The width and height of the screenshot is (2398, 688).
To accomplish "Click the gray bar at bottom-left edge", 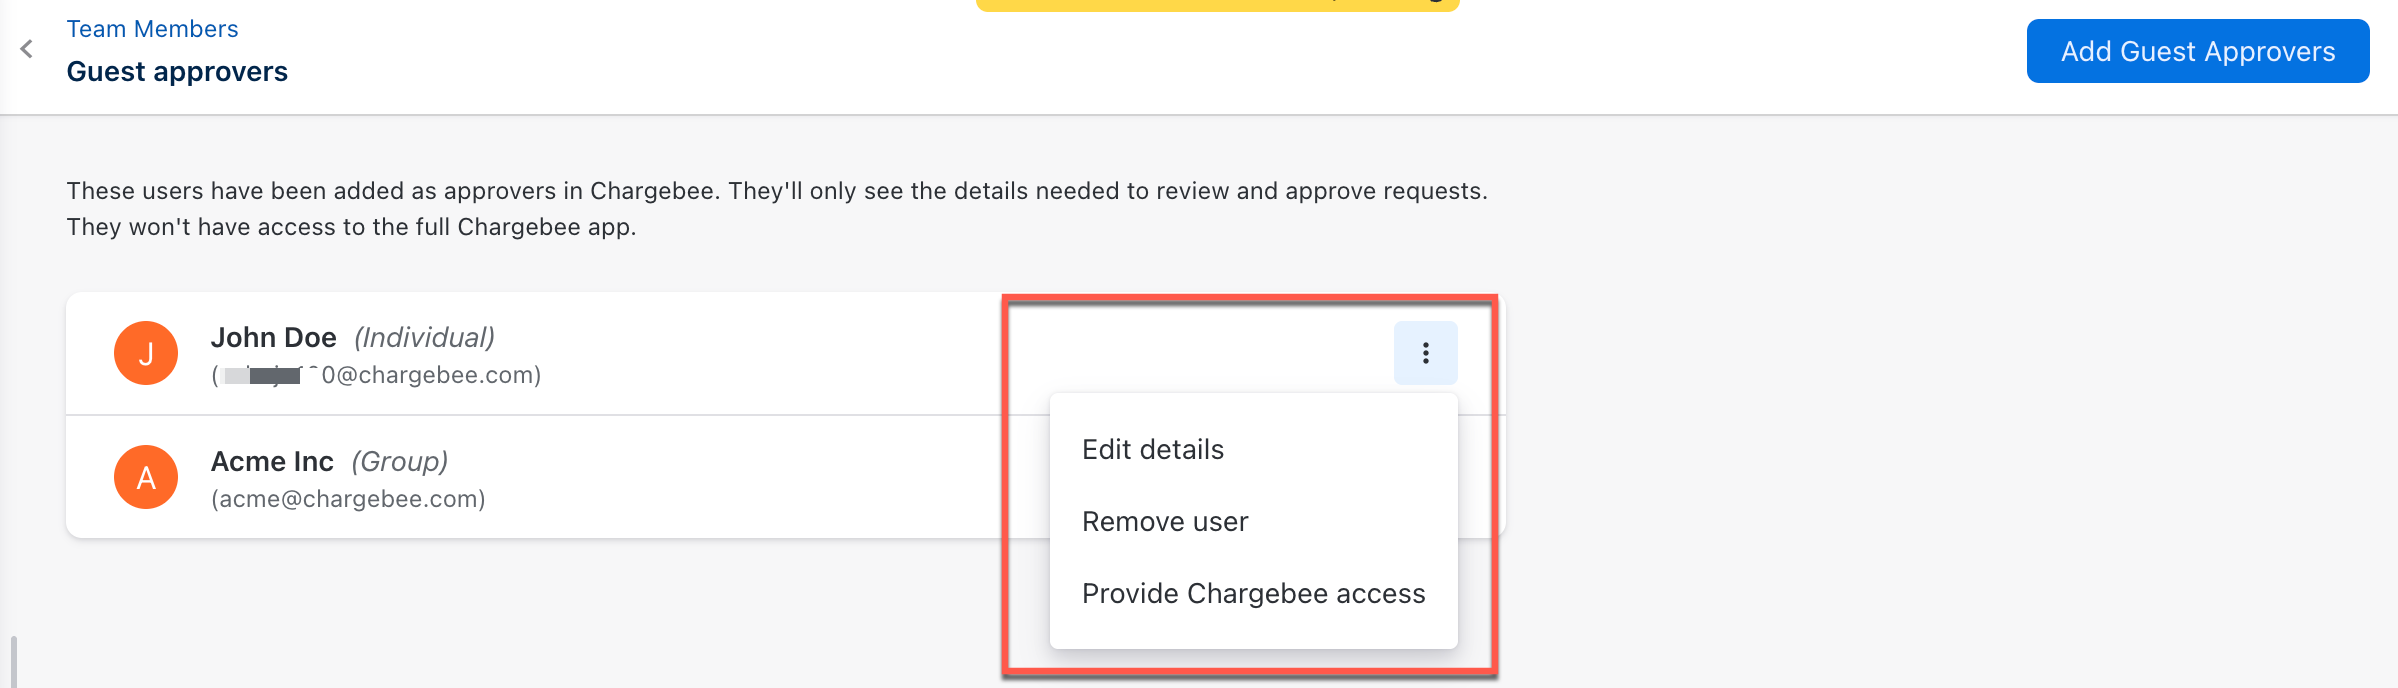I will 13,662.
